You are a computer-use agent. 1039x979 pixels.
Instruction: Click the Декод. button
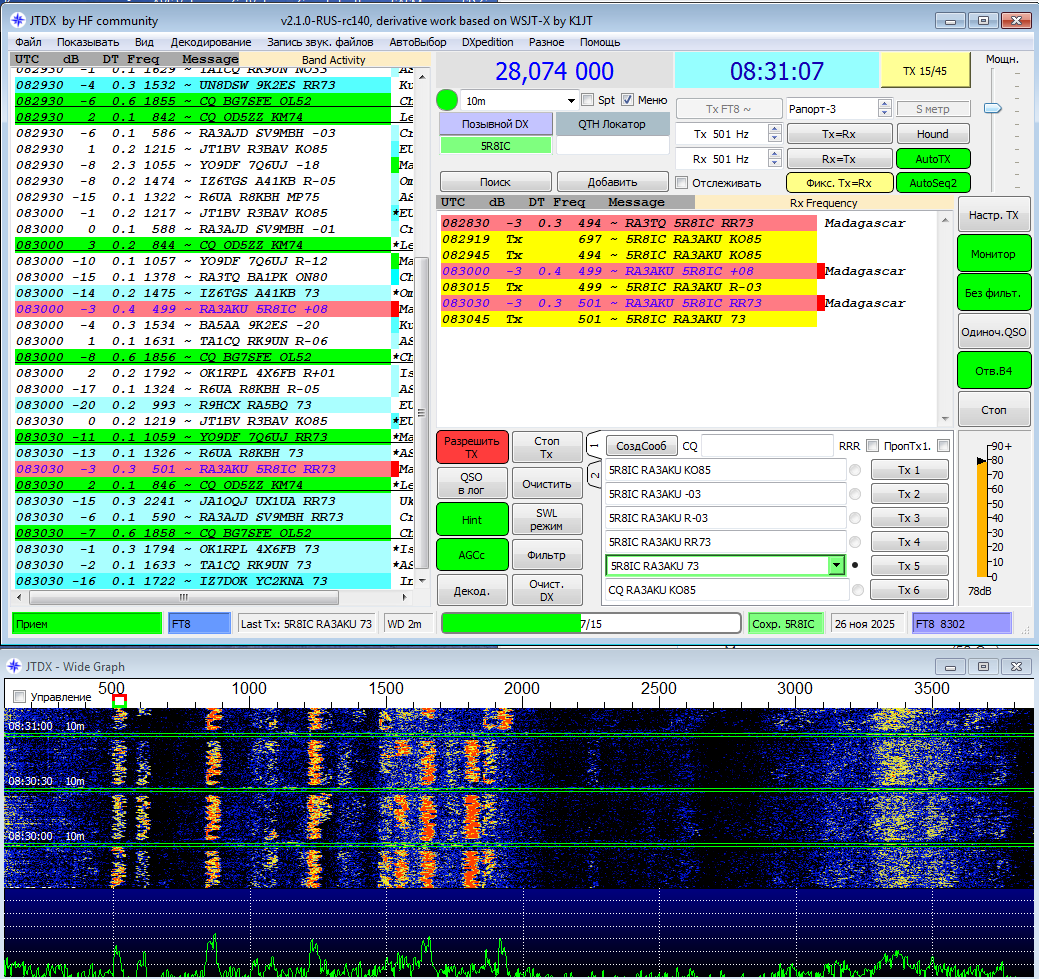pos(472,590)
